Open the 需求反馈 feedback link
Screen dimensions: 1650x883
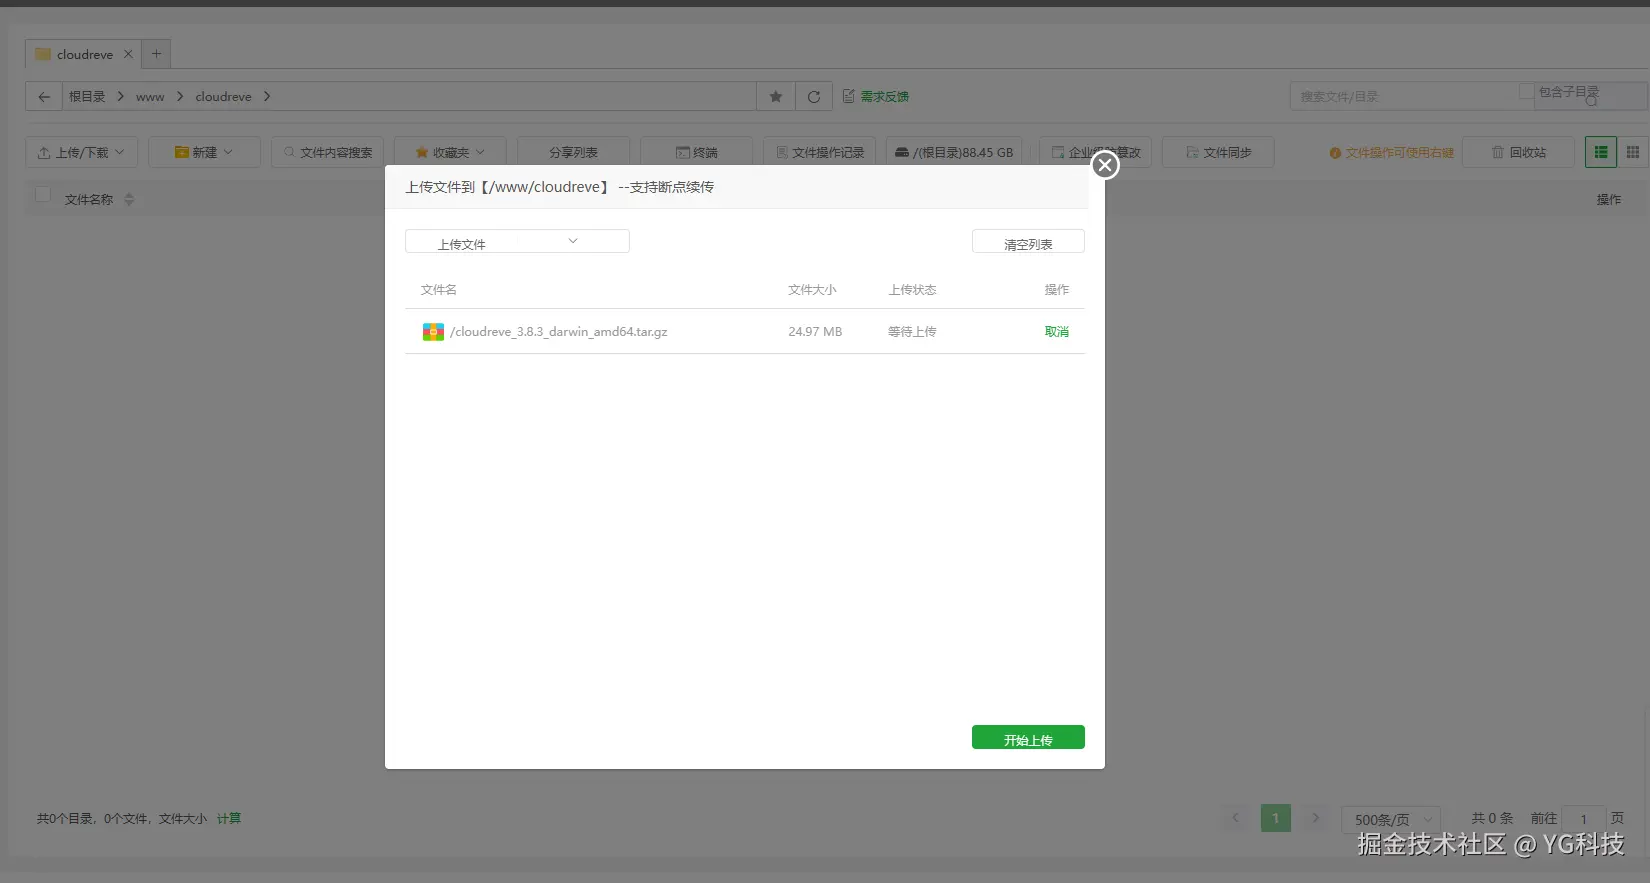876,97
